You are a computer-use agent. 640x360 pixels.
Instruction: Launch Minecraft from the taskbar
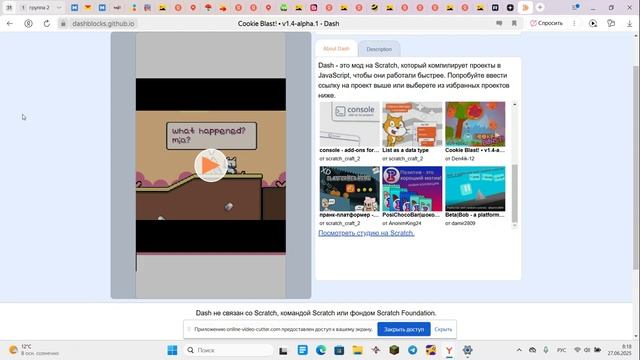coord(394,350)
